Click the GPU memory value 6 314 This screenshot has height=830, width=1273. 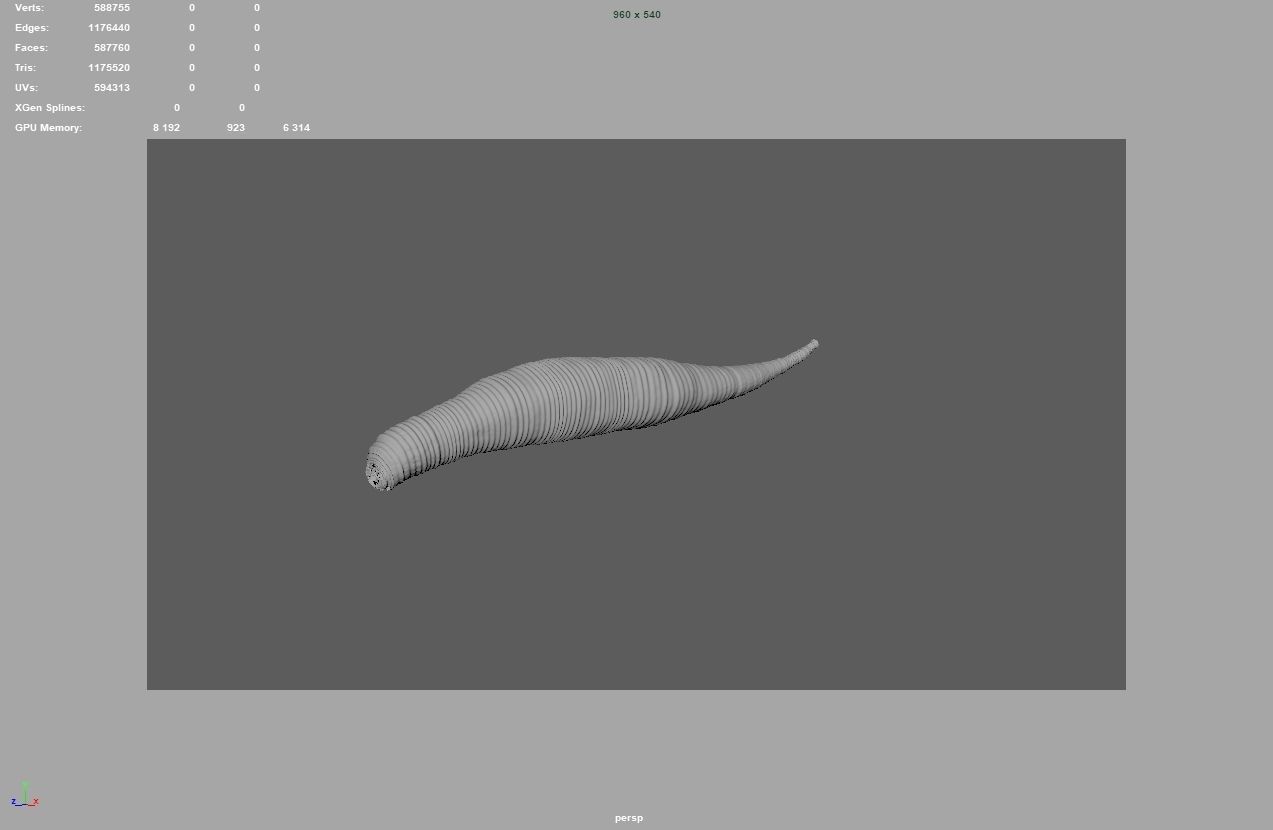coord(296,128)
